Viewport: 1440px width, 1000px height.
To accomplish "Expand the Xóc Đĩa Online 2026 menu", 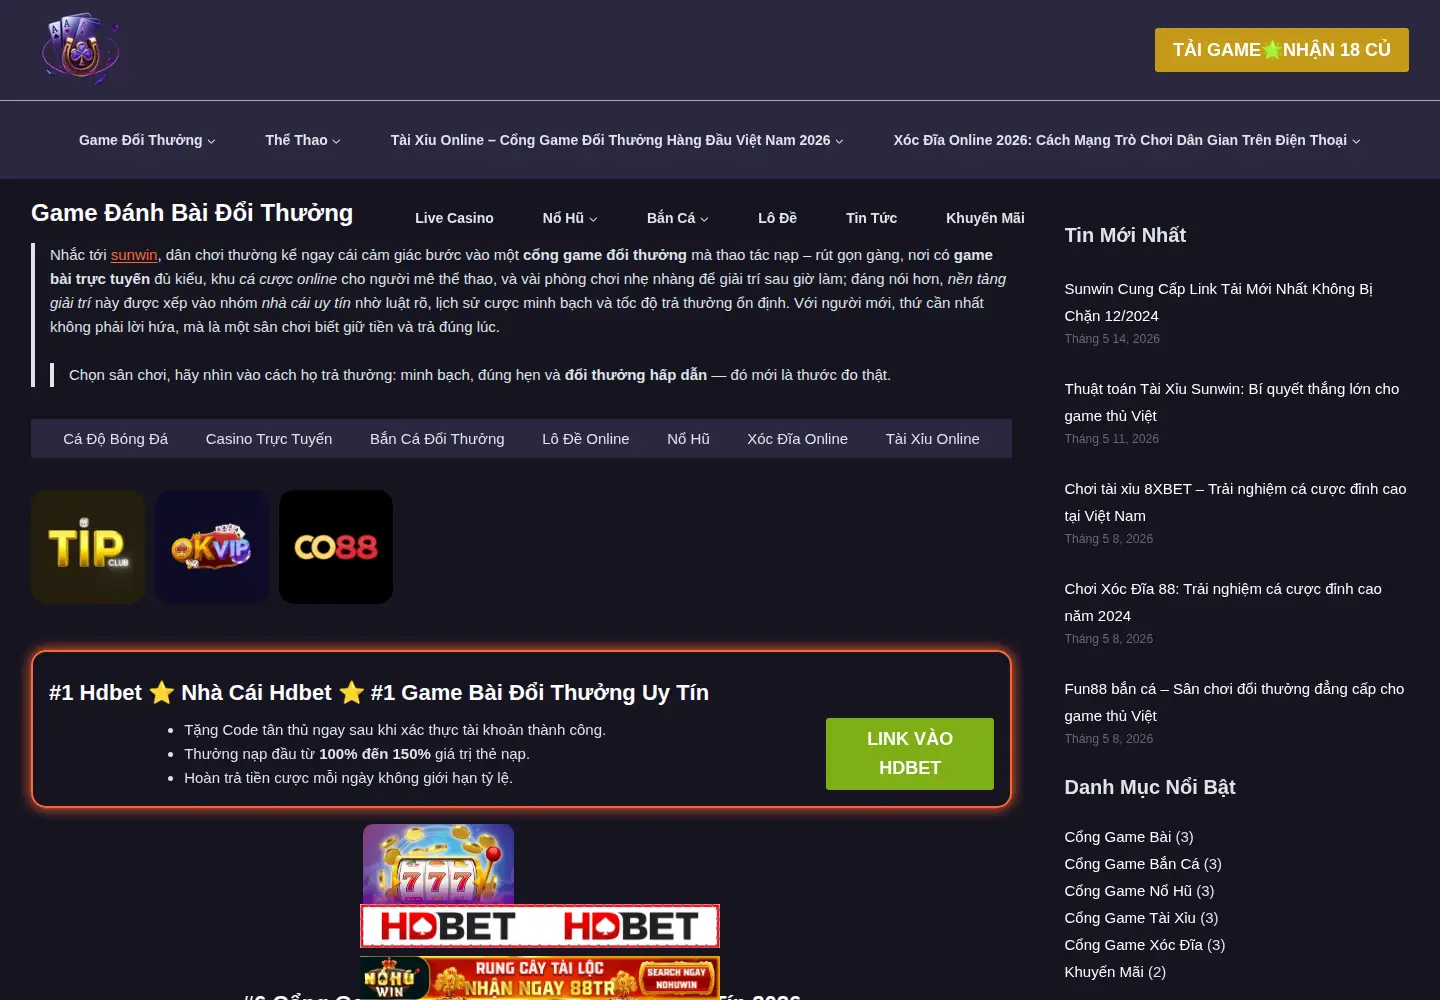I will (x=1127, y=140).
